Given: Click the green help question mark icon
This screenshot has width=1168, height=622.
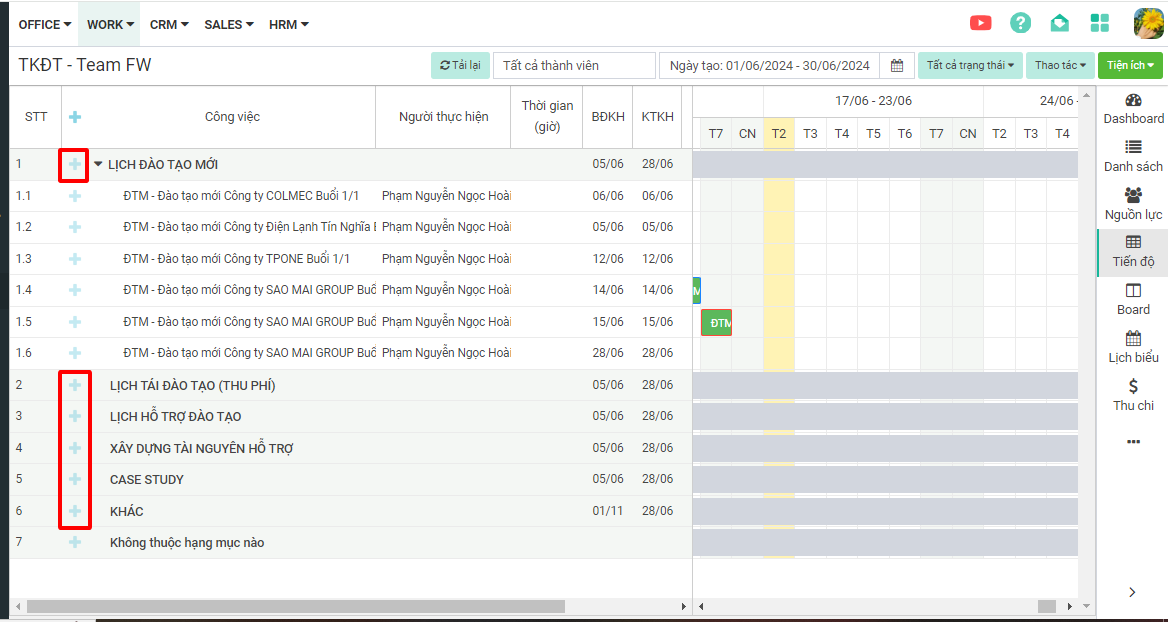Looking at the screenshot, I should click(x=1020, y=23).
